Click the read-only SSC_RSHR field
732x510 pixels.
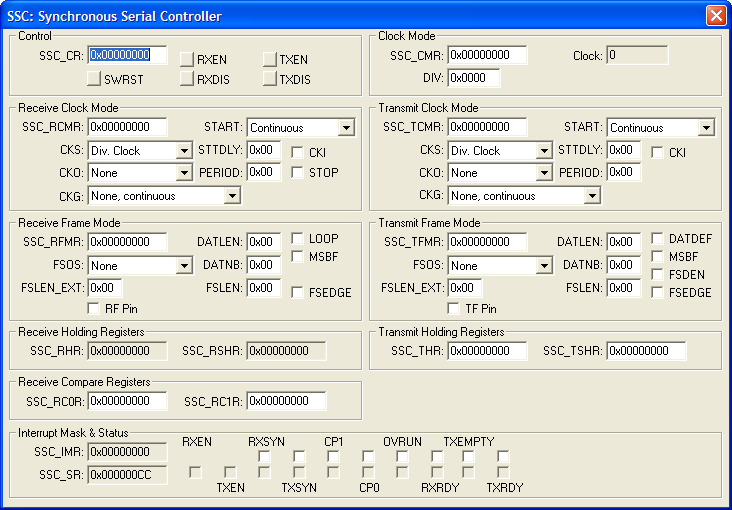(x=287, y=351)
